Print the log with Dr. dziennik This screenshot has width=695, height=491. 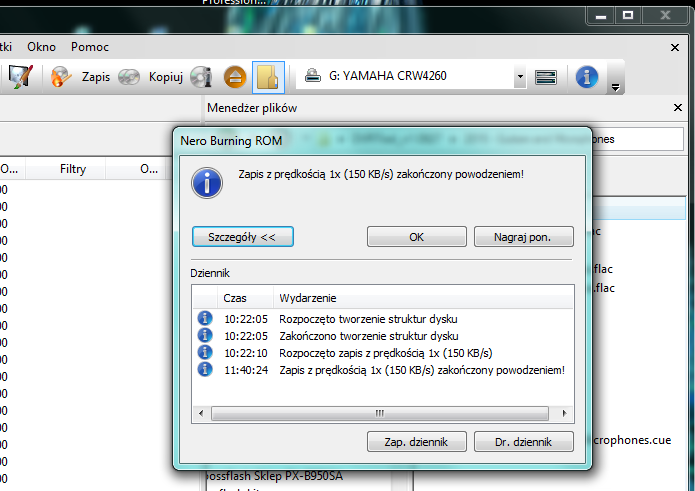523,441
